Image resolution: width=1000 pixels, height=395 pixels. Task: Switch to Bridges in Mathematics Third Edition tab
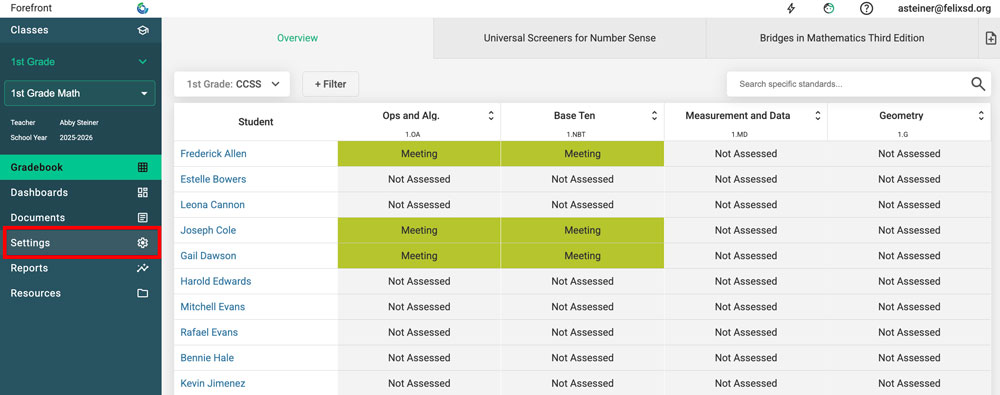[842, 38]
